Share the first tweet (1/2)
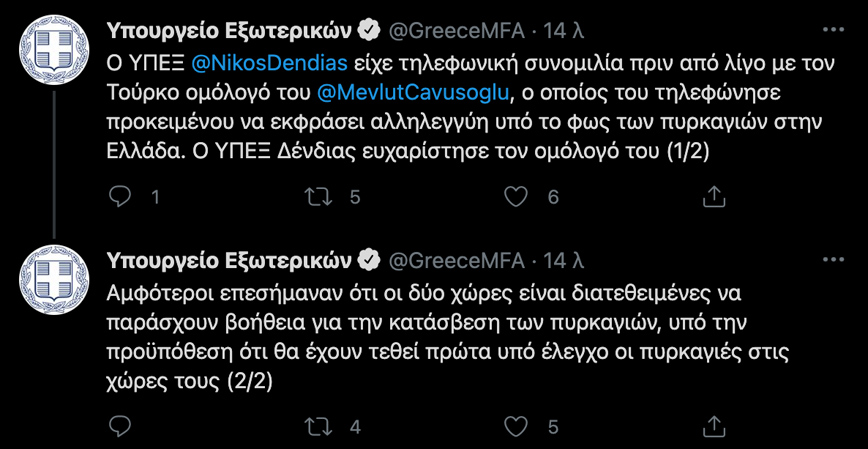This screenshot has height=449, width=868. click(x=713, y=197)
